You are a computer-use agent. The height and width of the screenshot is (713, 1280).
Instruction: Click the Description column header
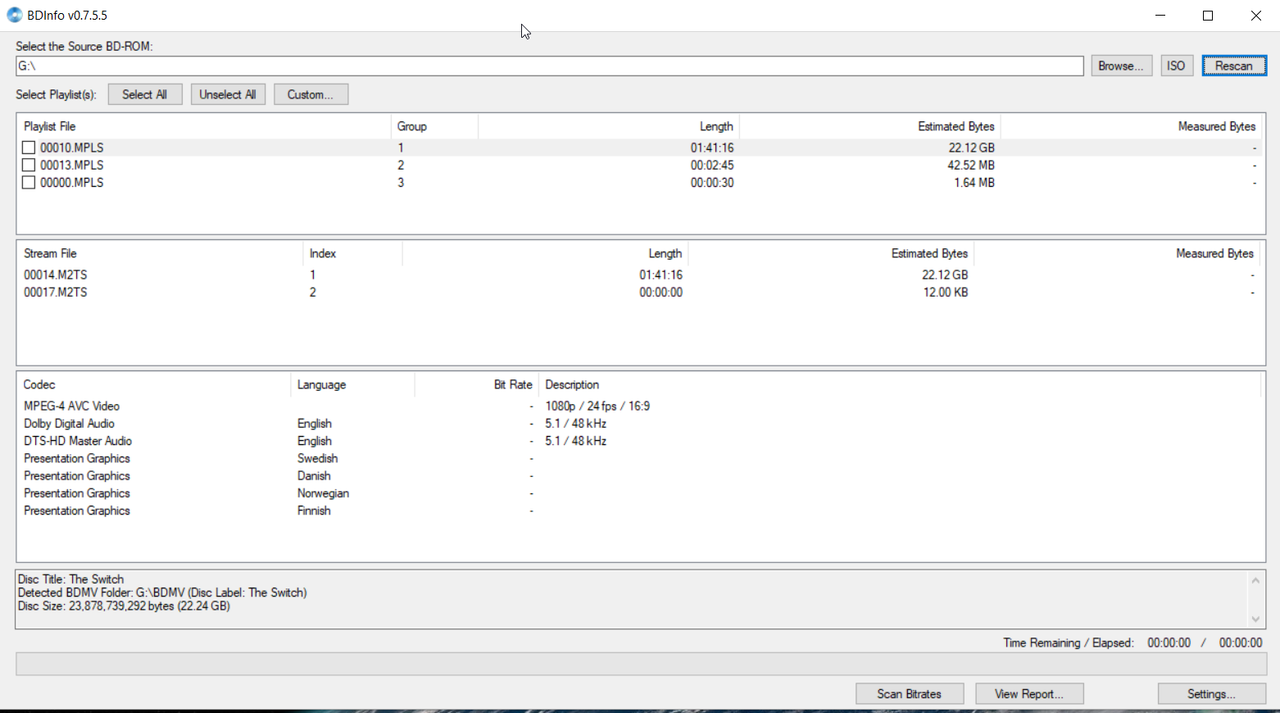[x=899, y=385]
